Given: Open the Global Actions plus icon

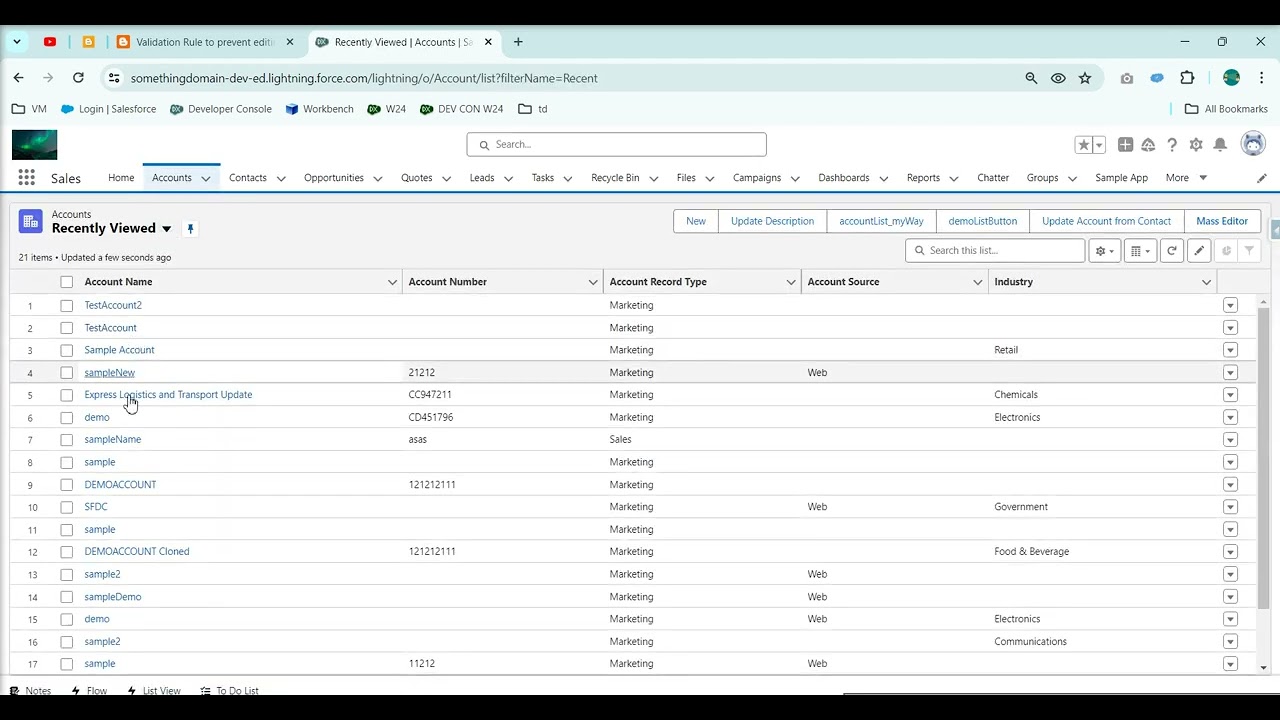Looking at the screenshot, I should [1125, 145].
